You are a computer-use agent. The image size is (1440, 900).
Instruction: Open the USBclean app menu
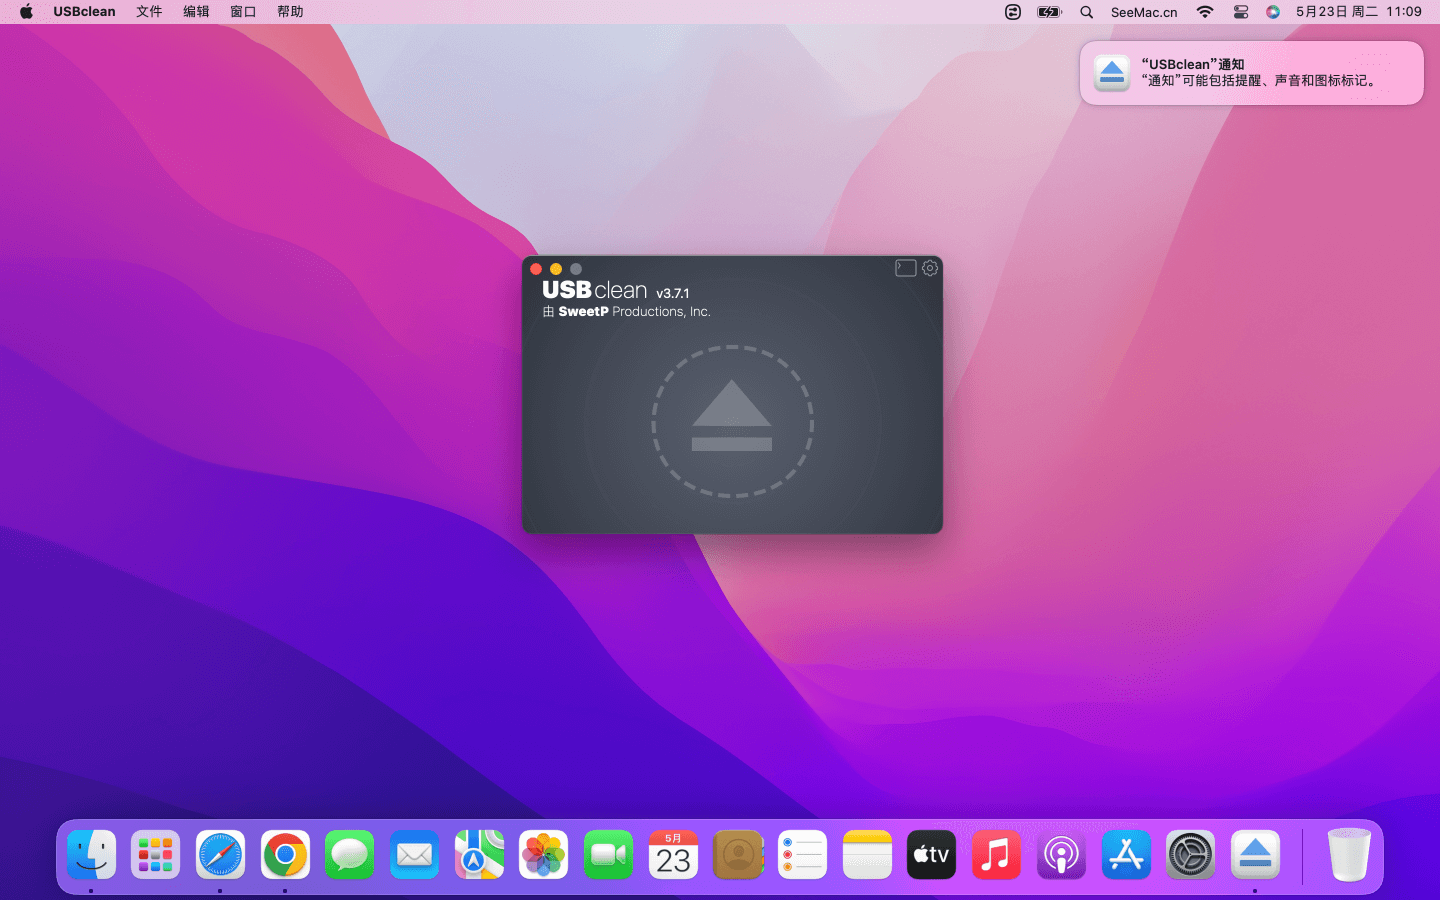[84, 12]
